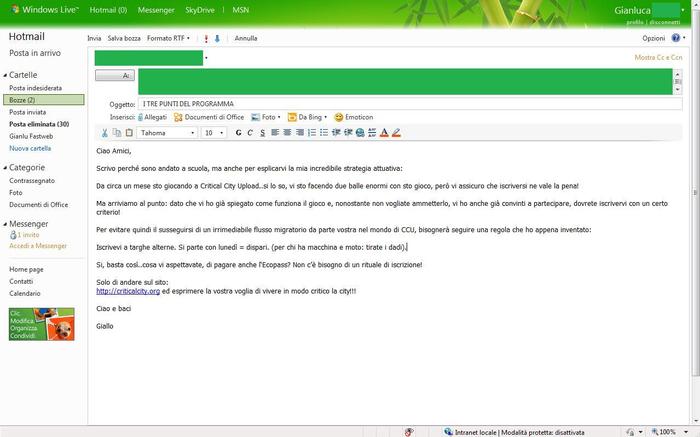Image resolution: width=700 pixels, height=437 pixels.
Task: Open Posta inviata folder
Action: (x=28, y=112)
